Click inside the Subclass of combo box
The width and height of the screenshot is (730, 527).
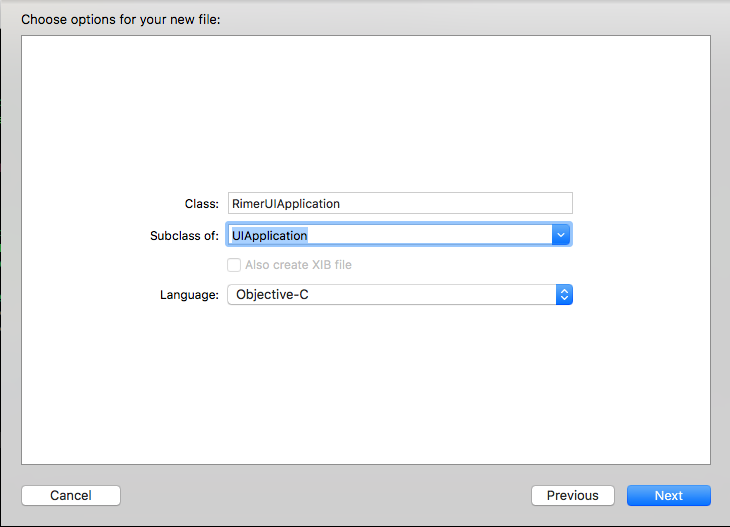389,235
